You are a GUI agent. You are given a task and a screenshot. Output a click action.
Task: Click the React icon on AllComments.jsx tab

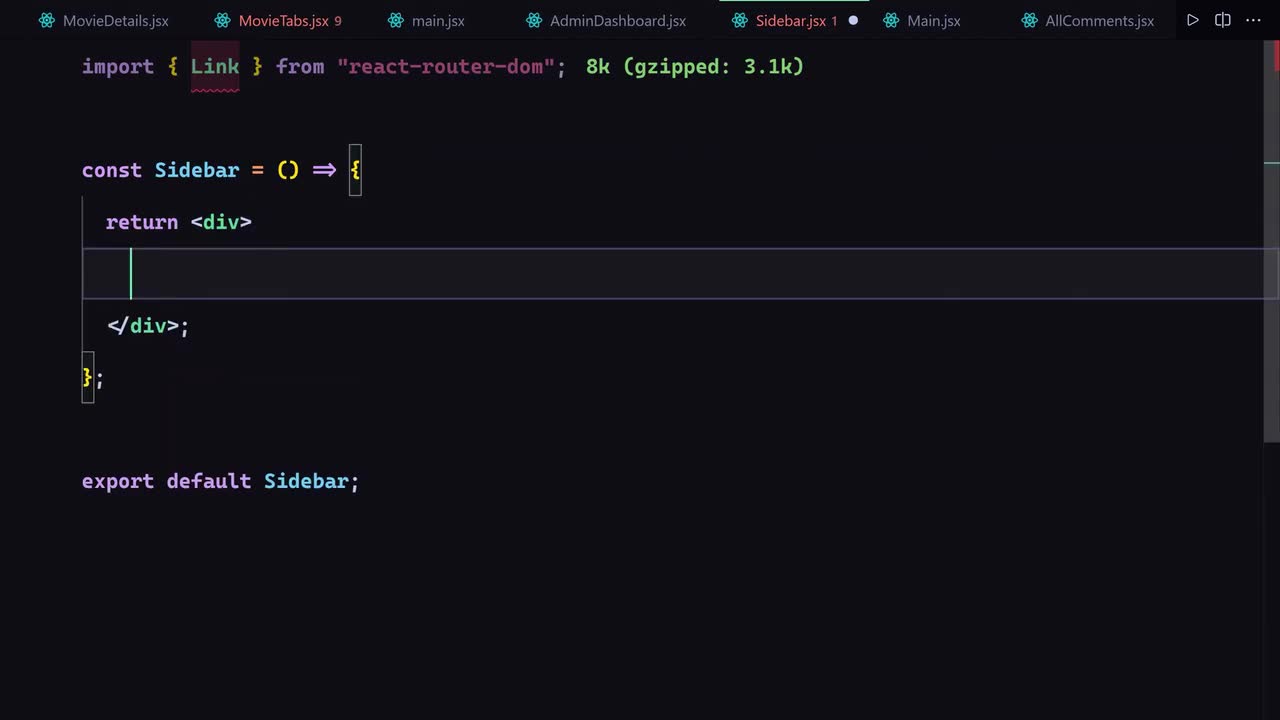tap(1029, 20)
